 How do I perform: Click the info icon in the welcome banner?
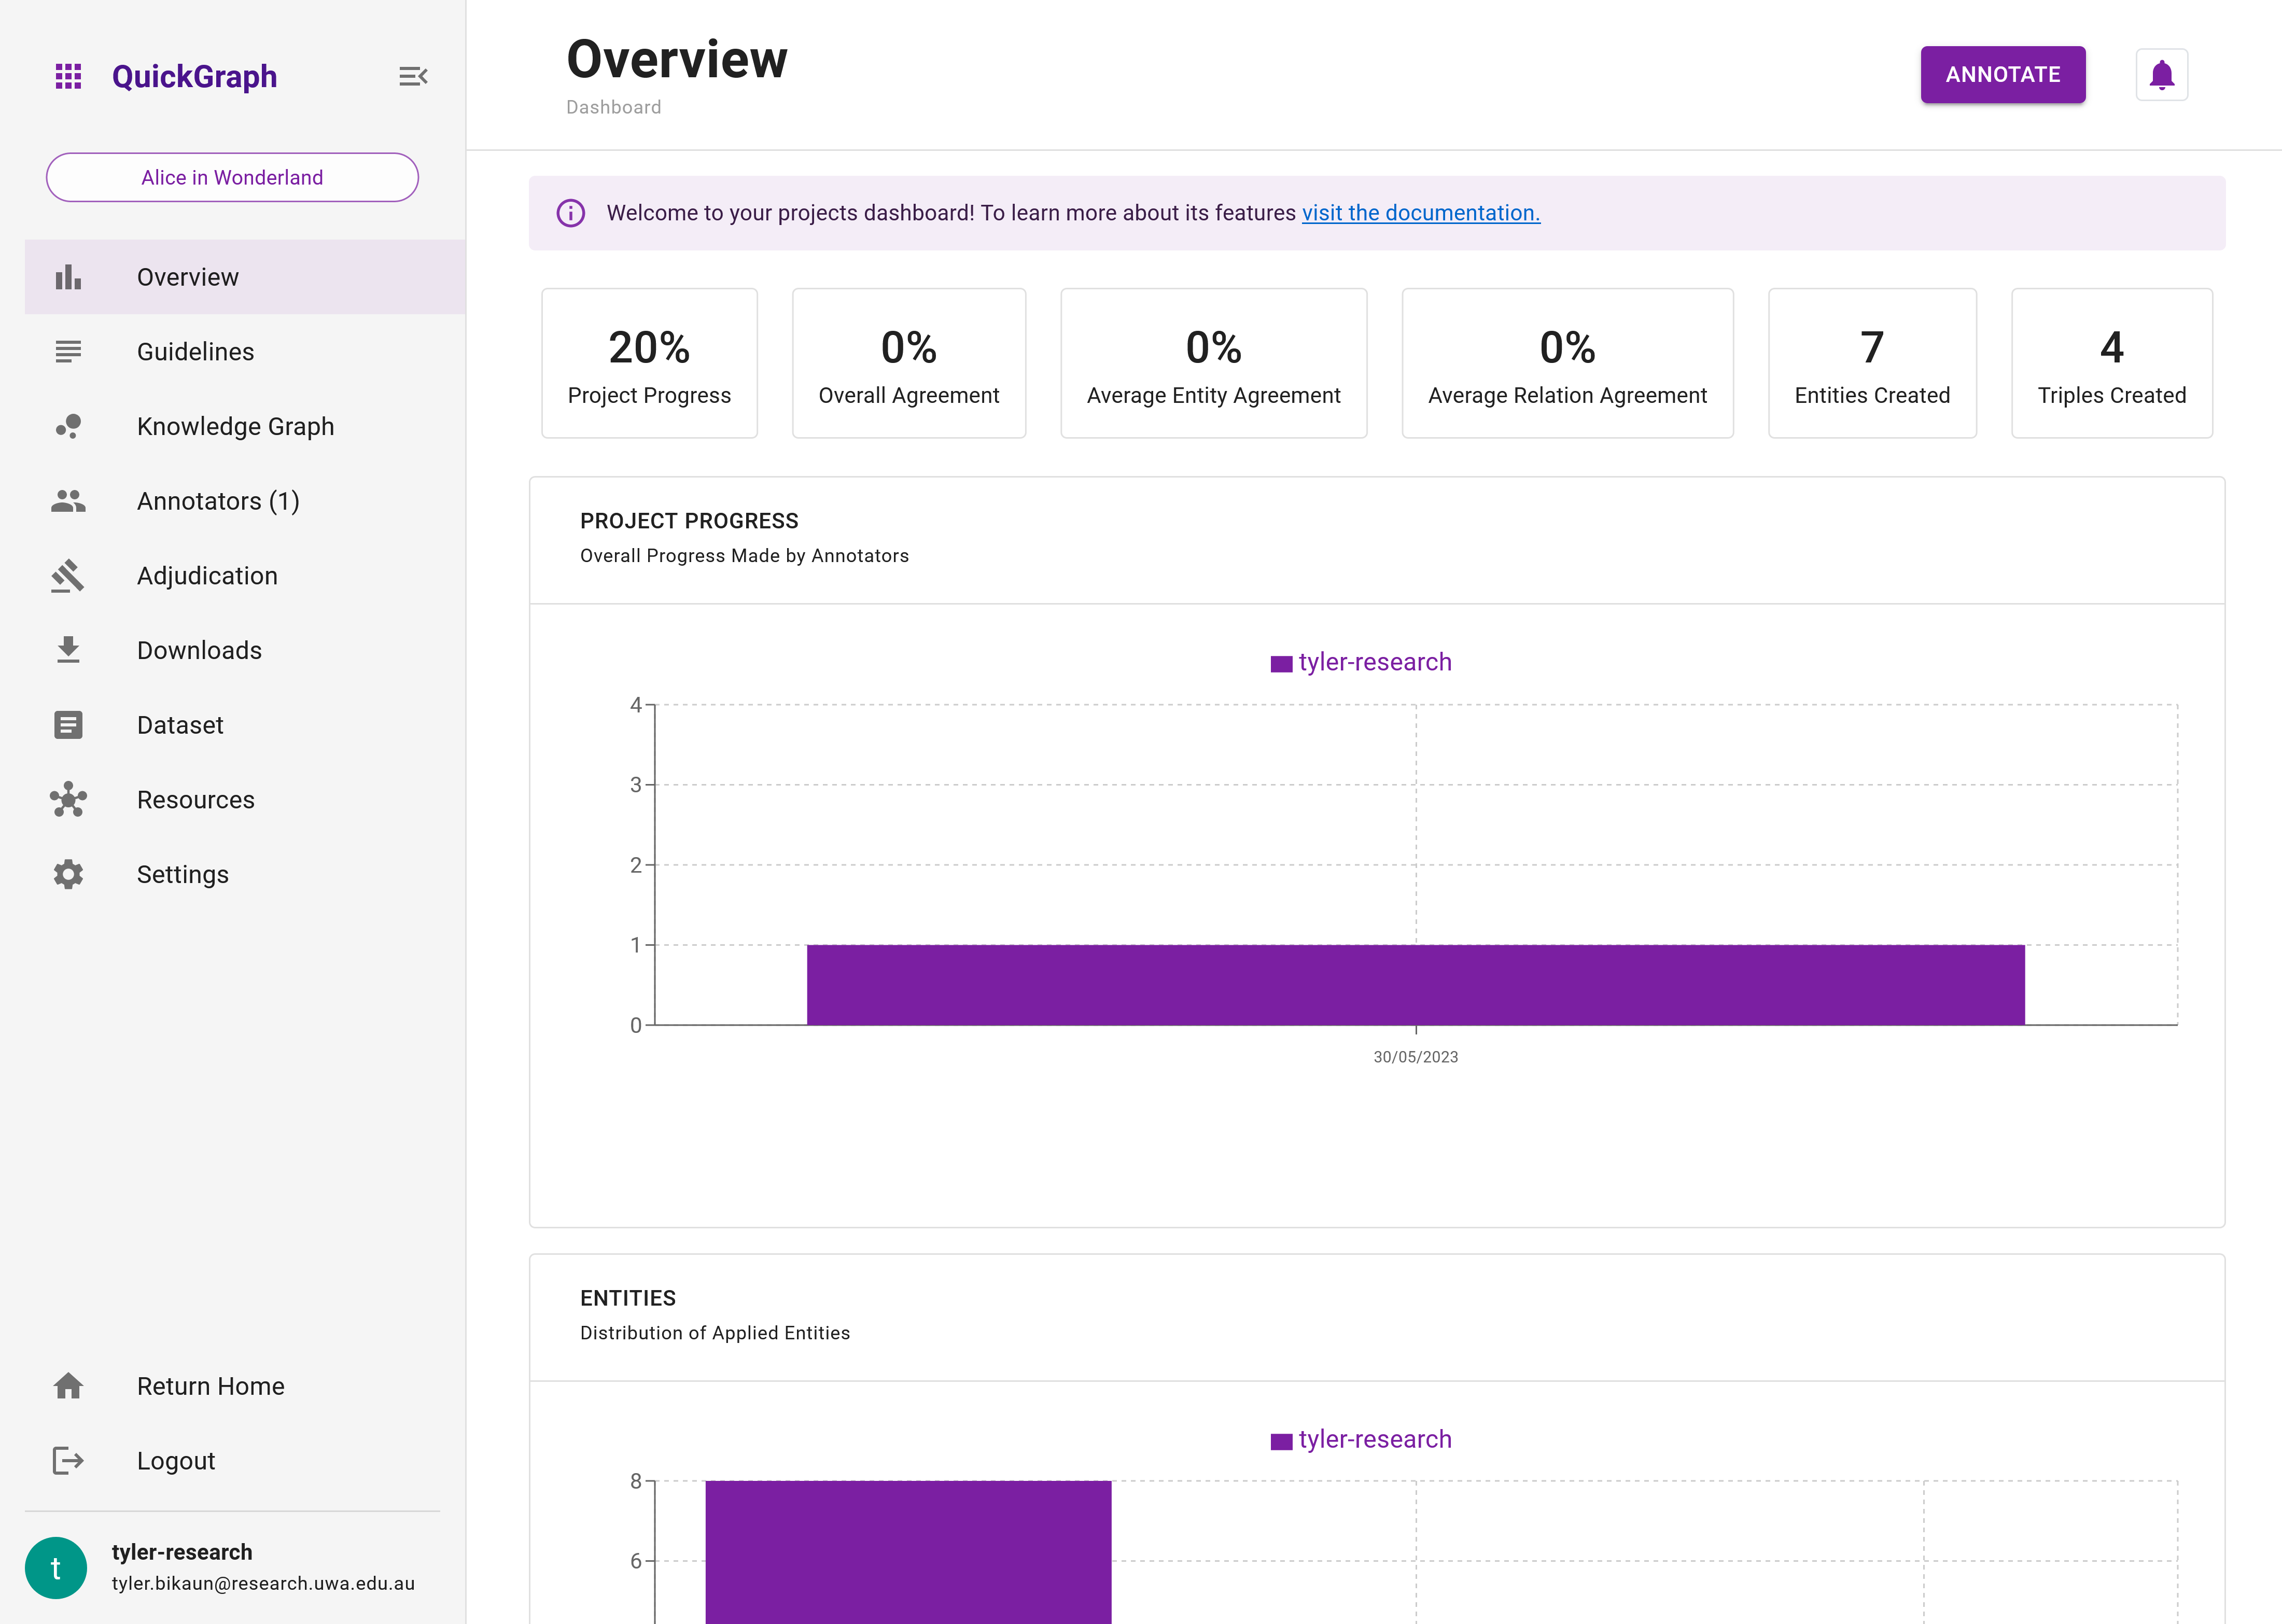pyautogui.click(x=570, y=212)
